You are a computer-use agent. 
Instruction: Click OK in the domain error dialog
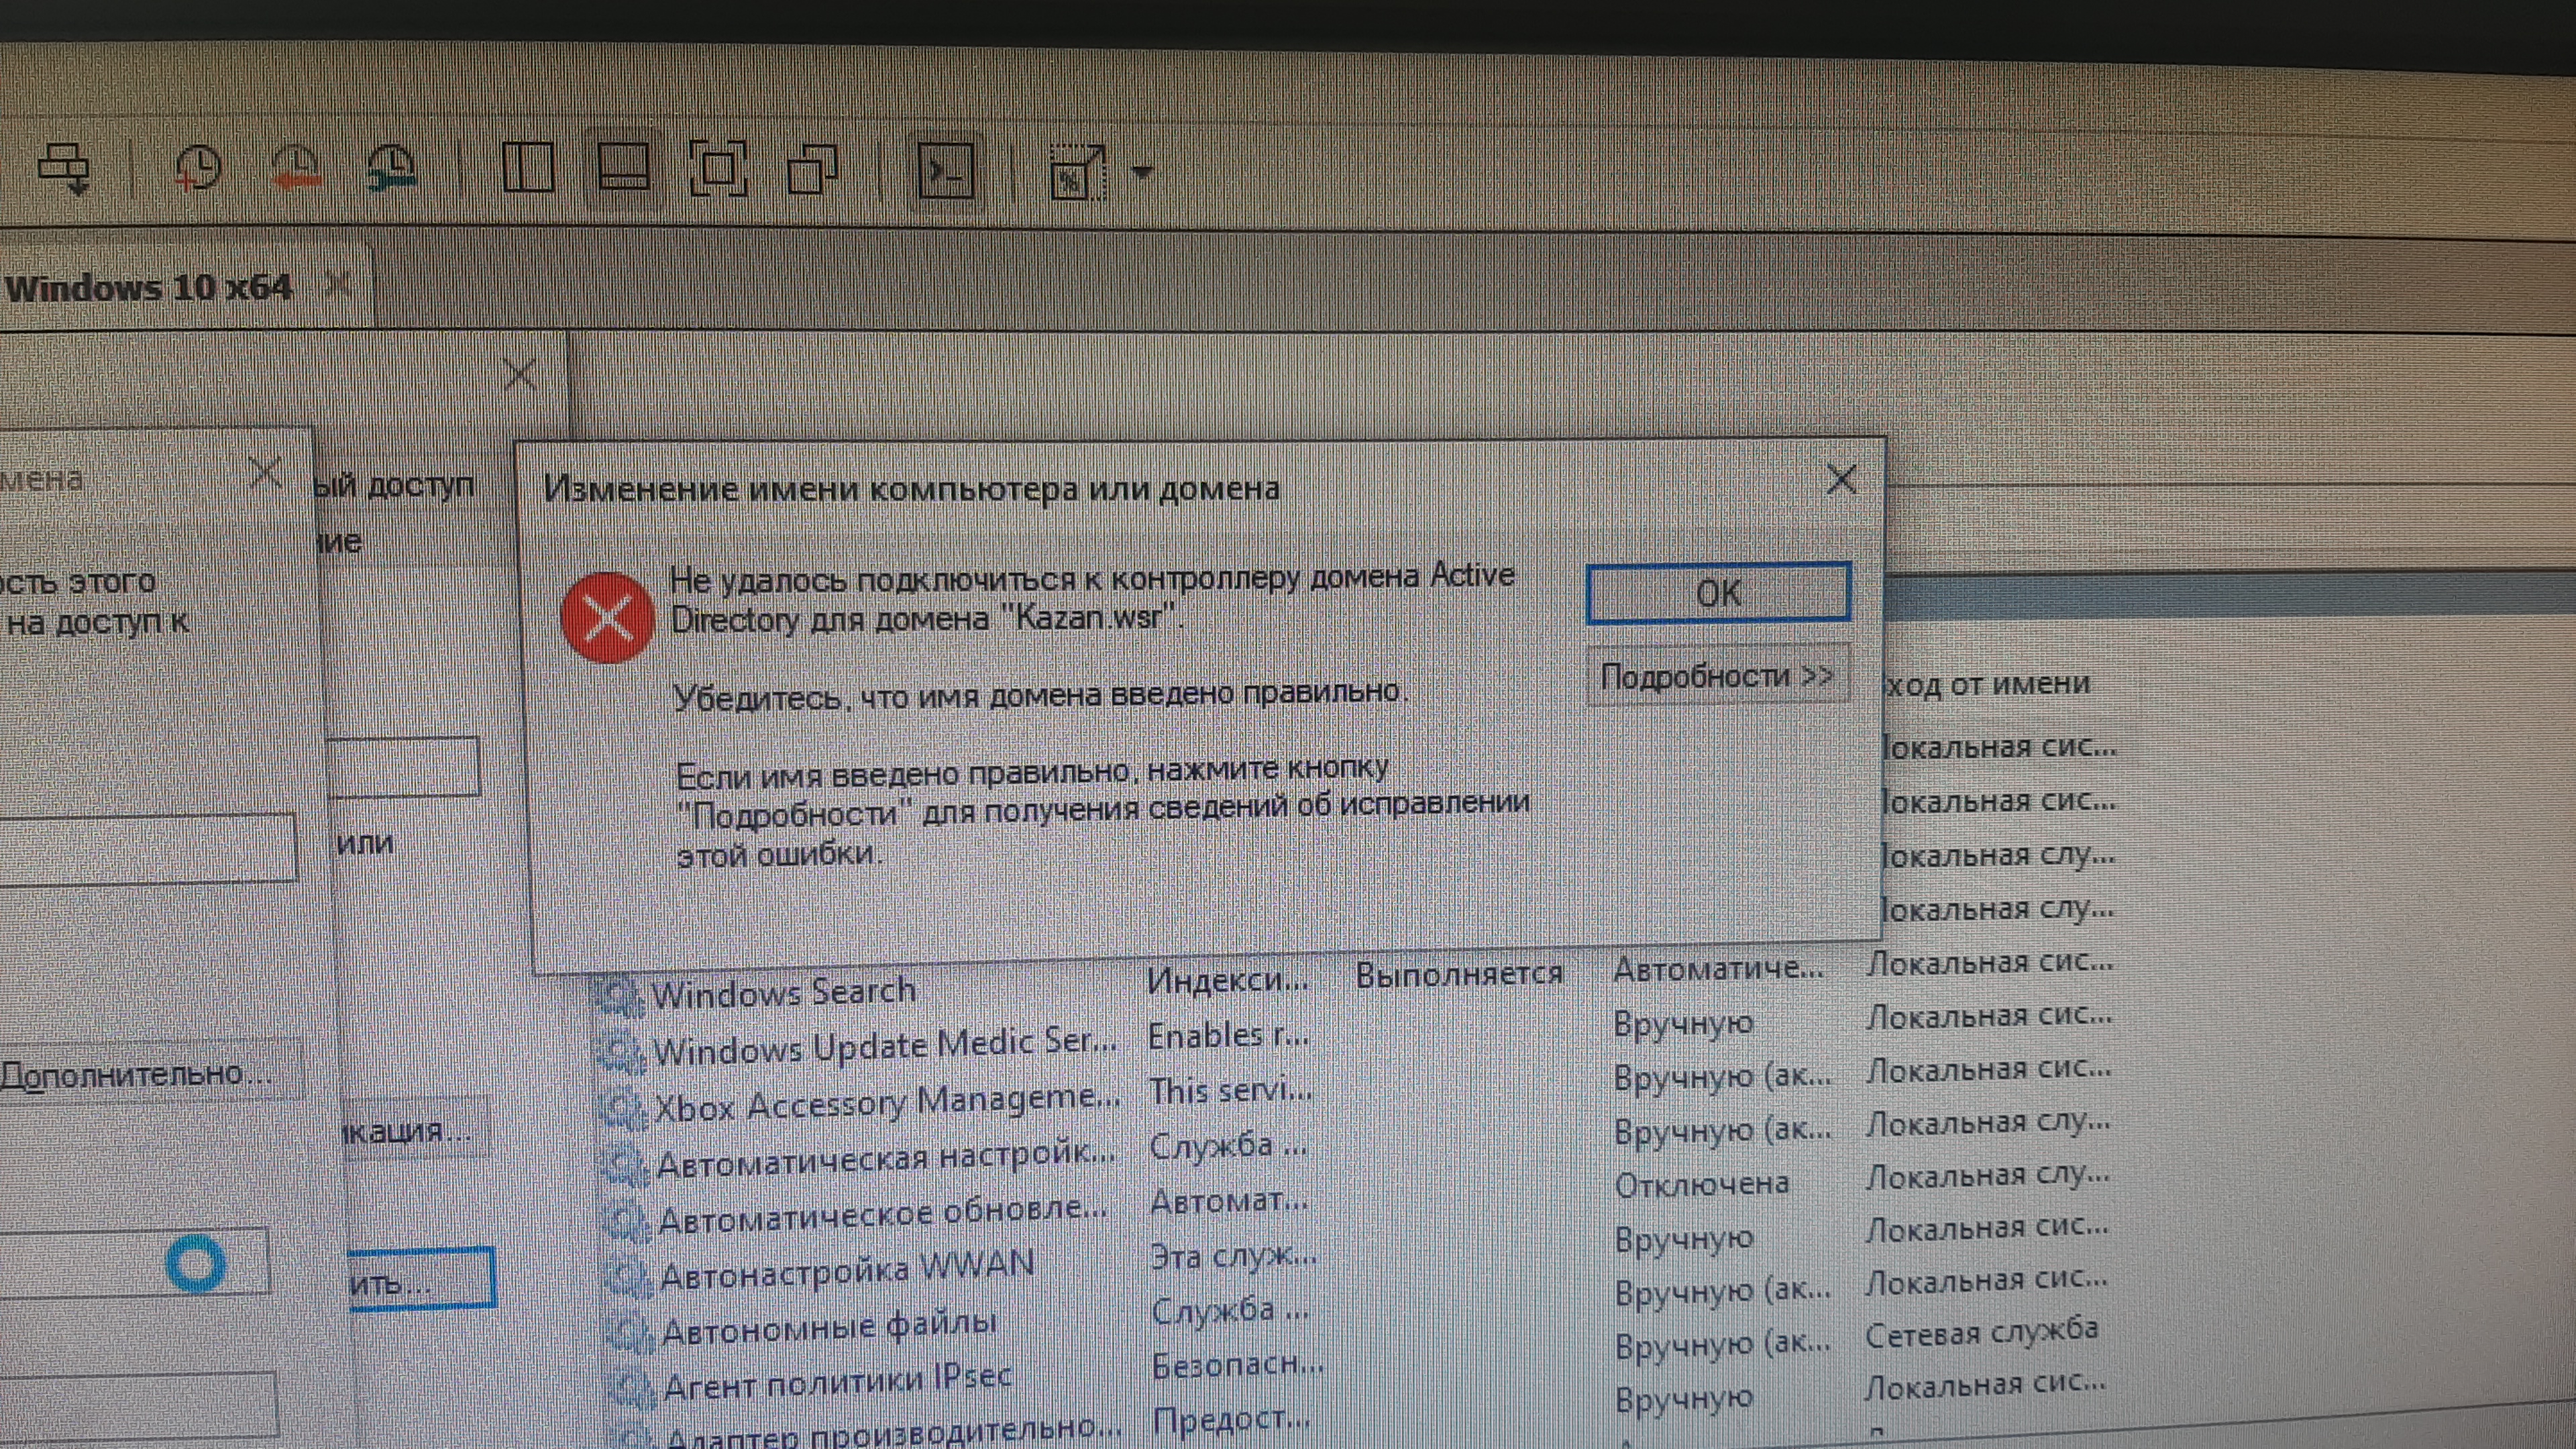(x=1718, y=593)
